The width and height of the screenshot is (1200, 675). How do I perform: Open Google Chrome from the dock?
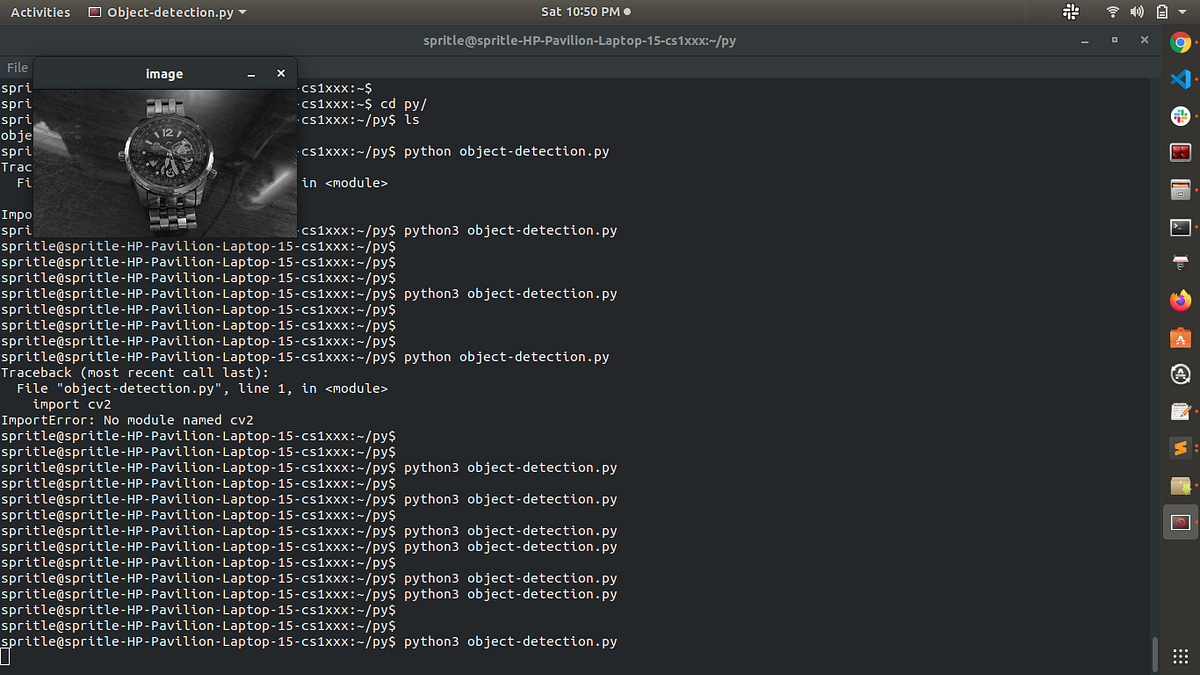[1181, 43]
